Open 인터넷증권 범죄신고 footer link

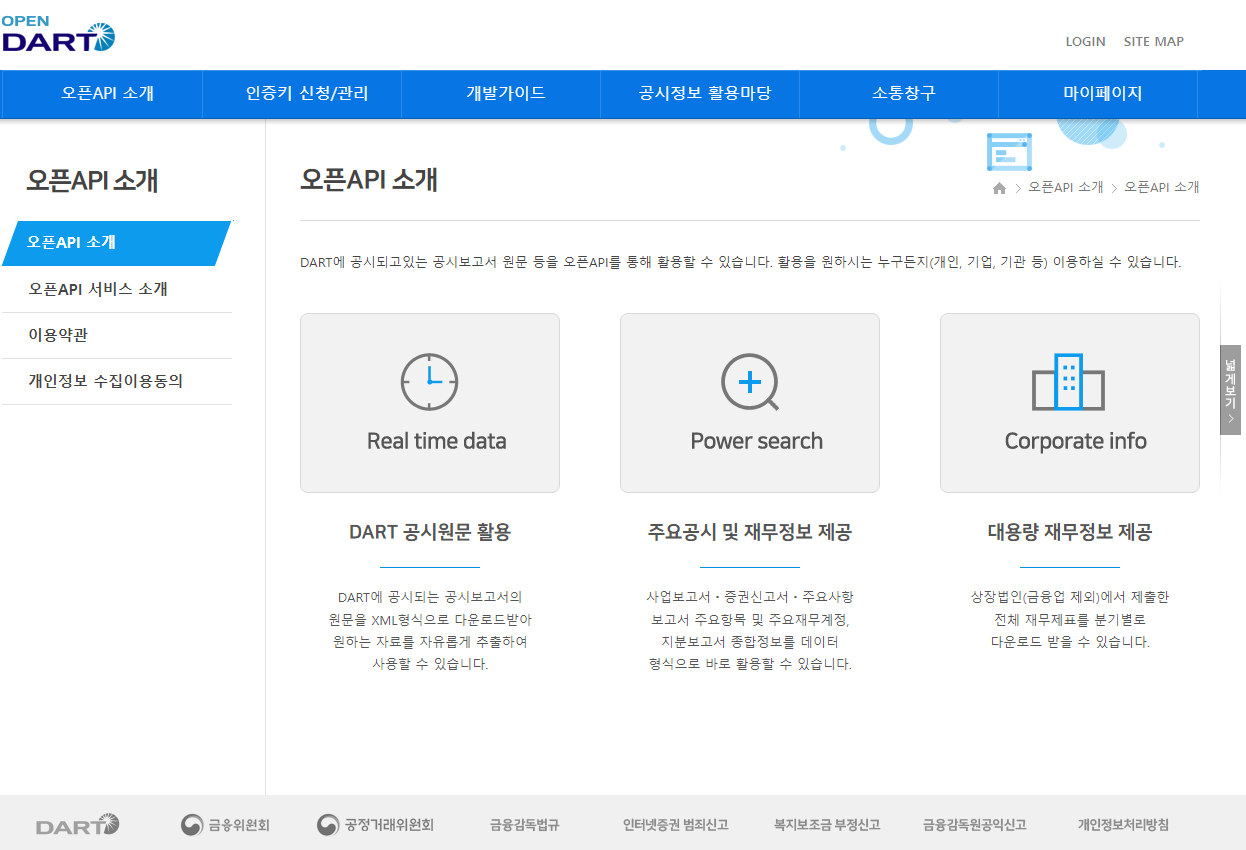675,825
